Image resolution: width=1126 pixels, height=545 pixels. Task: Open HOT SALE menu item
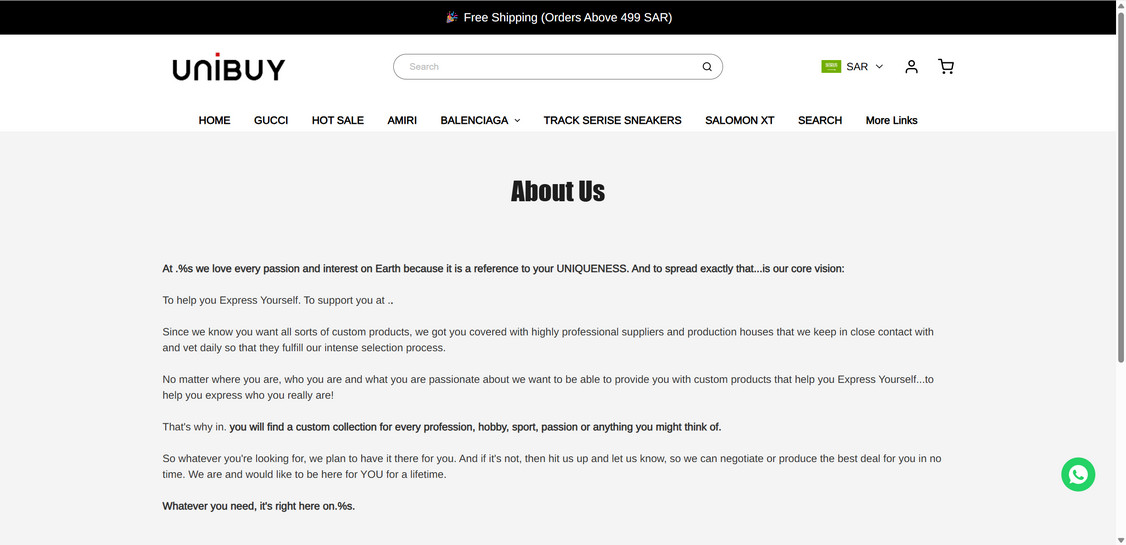338,121
